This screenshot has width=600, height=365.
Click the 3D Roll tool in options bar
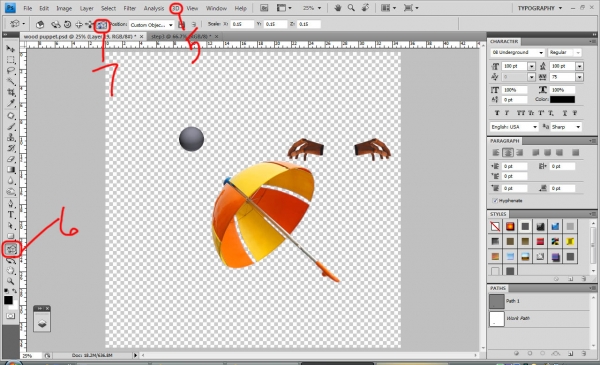pyautogui.click(x=67, y=25)
